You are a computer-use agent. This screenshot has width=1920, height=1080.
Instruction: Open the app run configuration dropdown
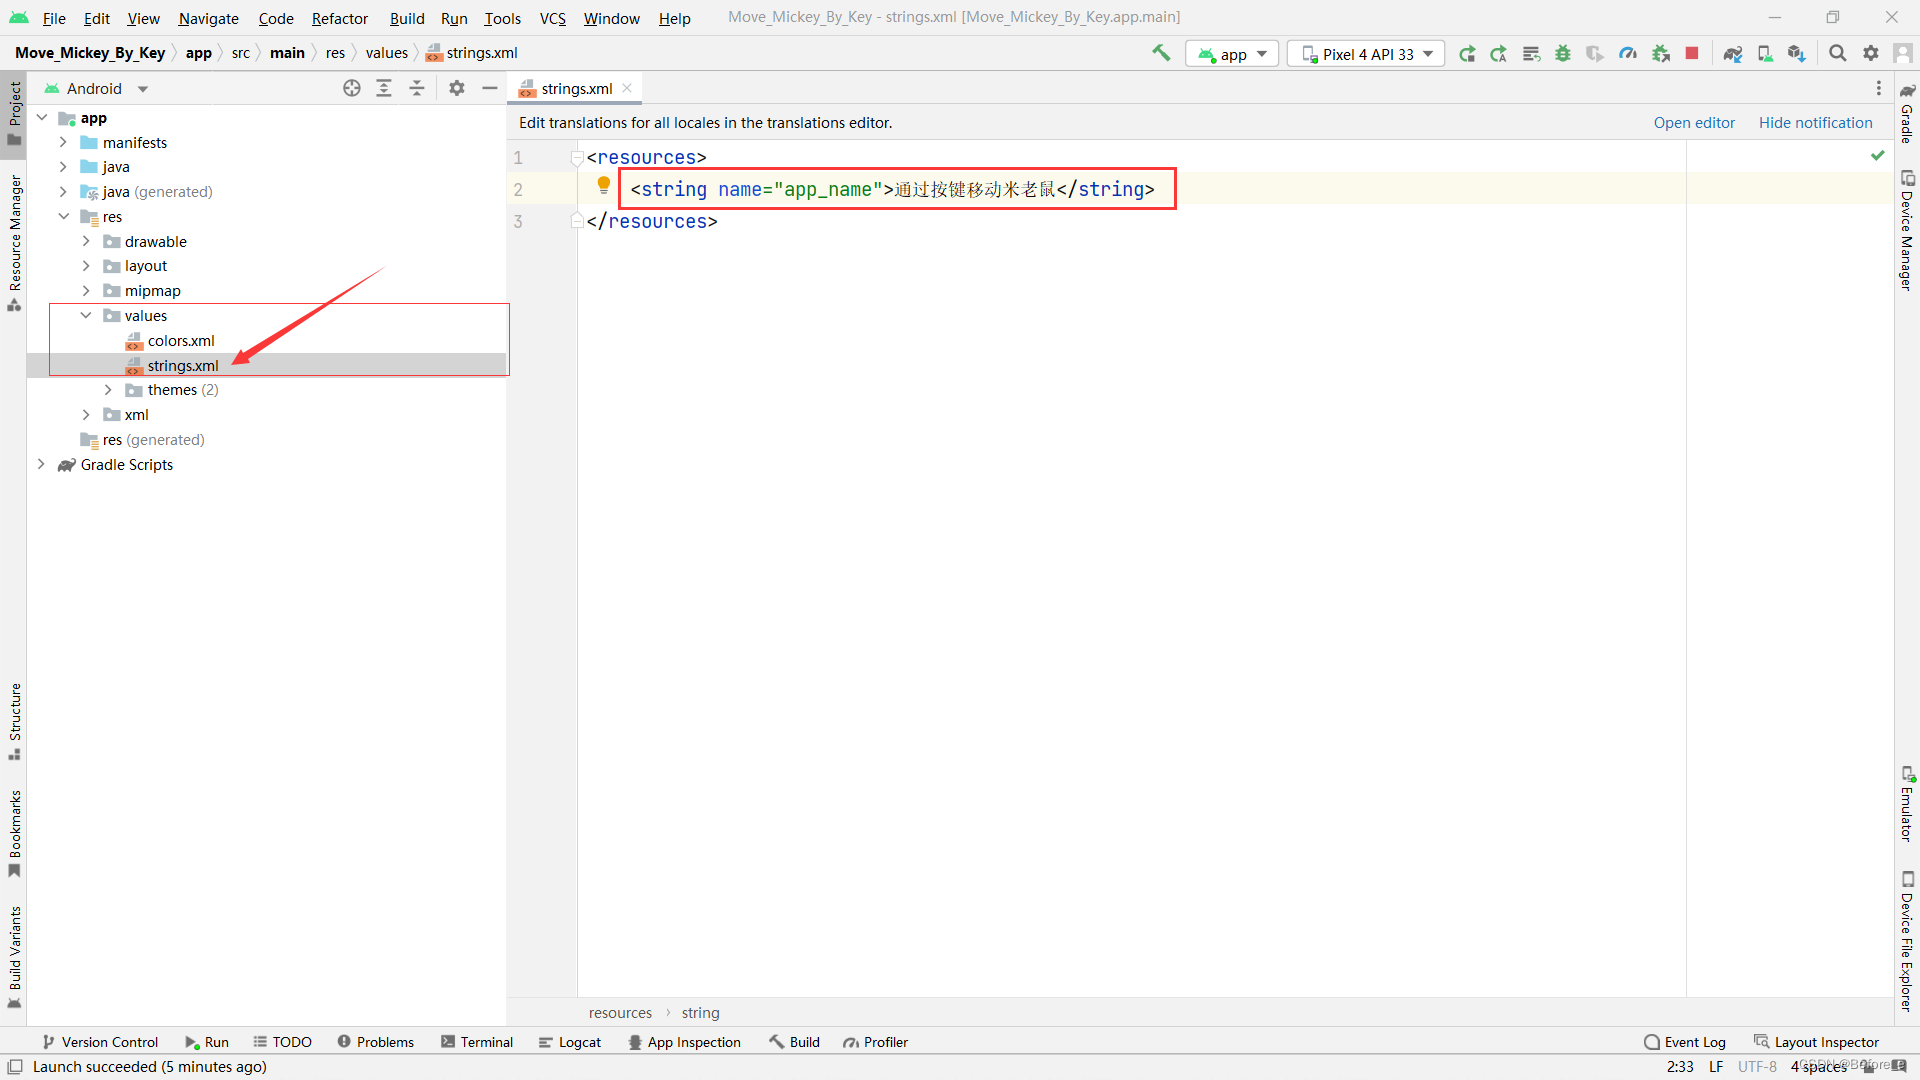coord(1232,54)
